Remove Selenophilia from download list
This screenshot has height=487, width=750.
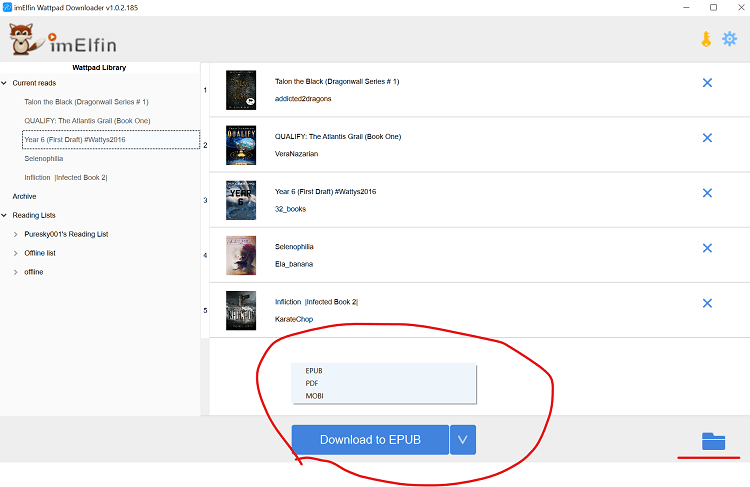coord(707,248)
